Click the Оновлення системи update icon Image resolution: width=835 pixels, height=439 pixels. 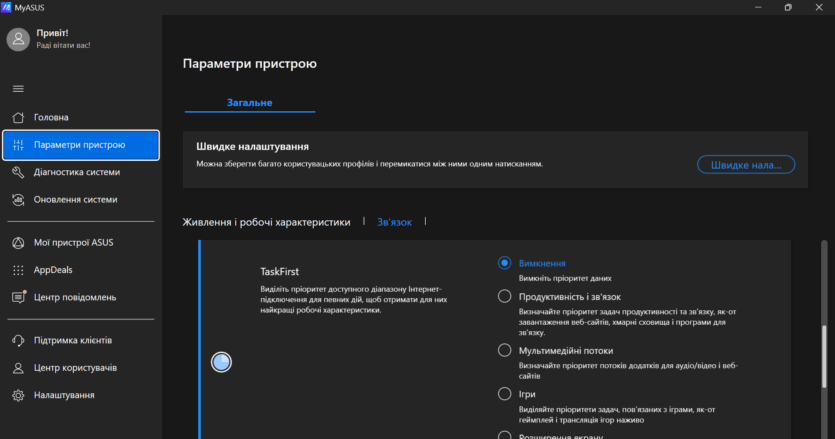point(18,199)
